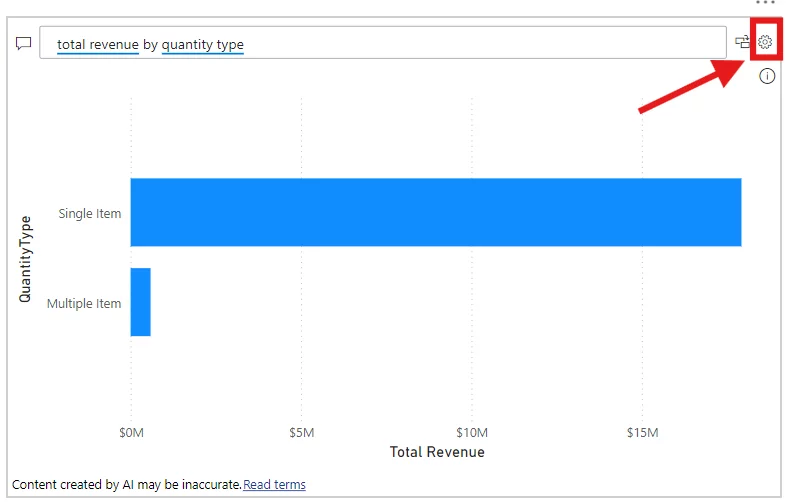Select the Single Item bar
The image size is (787, 502).
pos(435,212)
